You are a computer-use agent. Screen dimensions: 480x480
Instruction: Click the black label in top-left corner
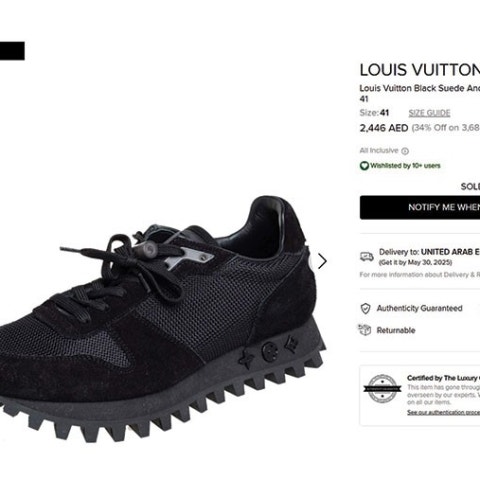(12, 51)
